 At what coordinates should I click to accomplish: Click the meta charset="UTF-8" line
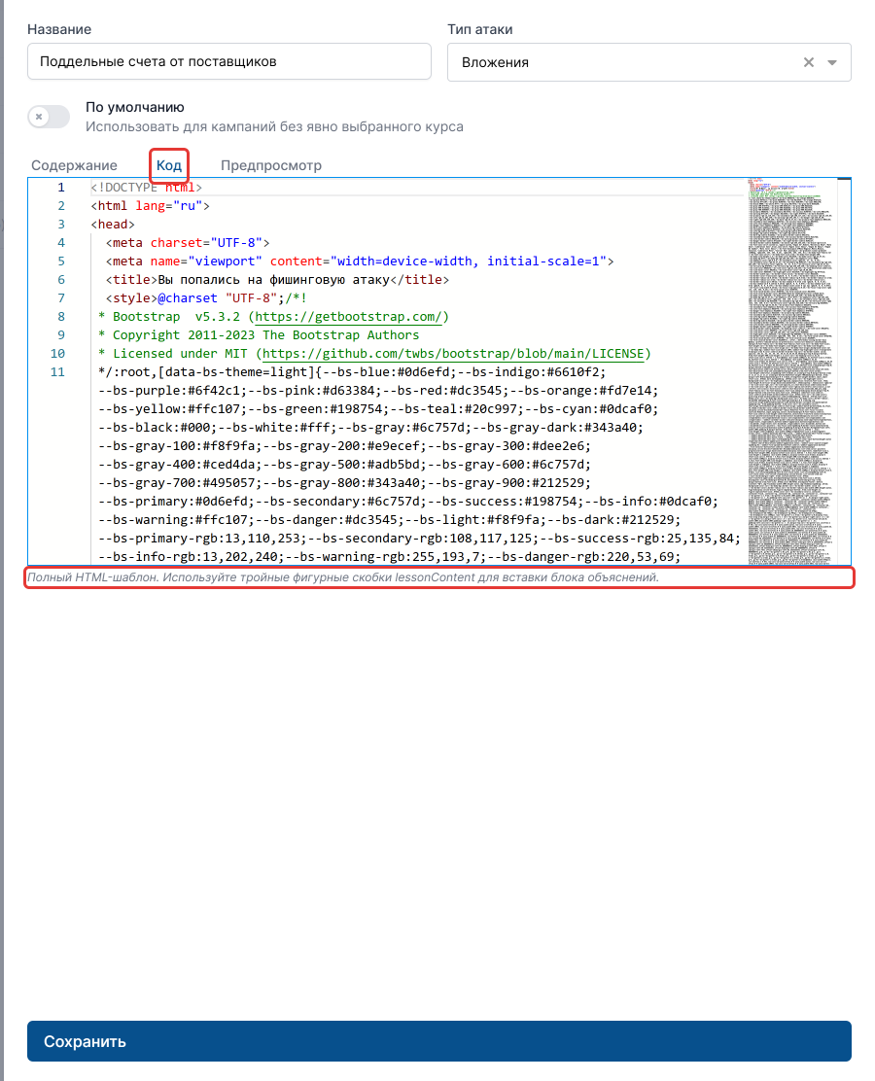click(188, 243)
